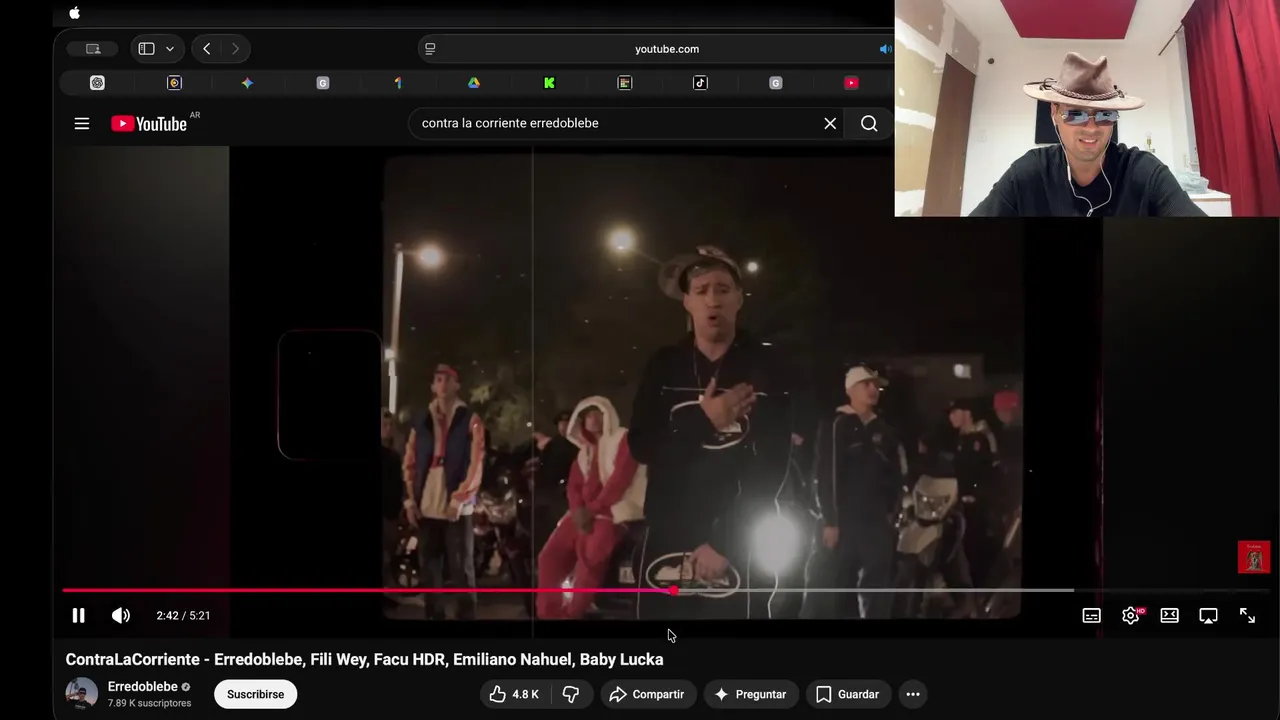Click the Preguntar ask button
The width and height of the screenshot is (1280, 720).
click(x=750, y=694)
